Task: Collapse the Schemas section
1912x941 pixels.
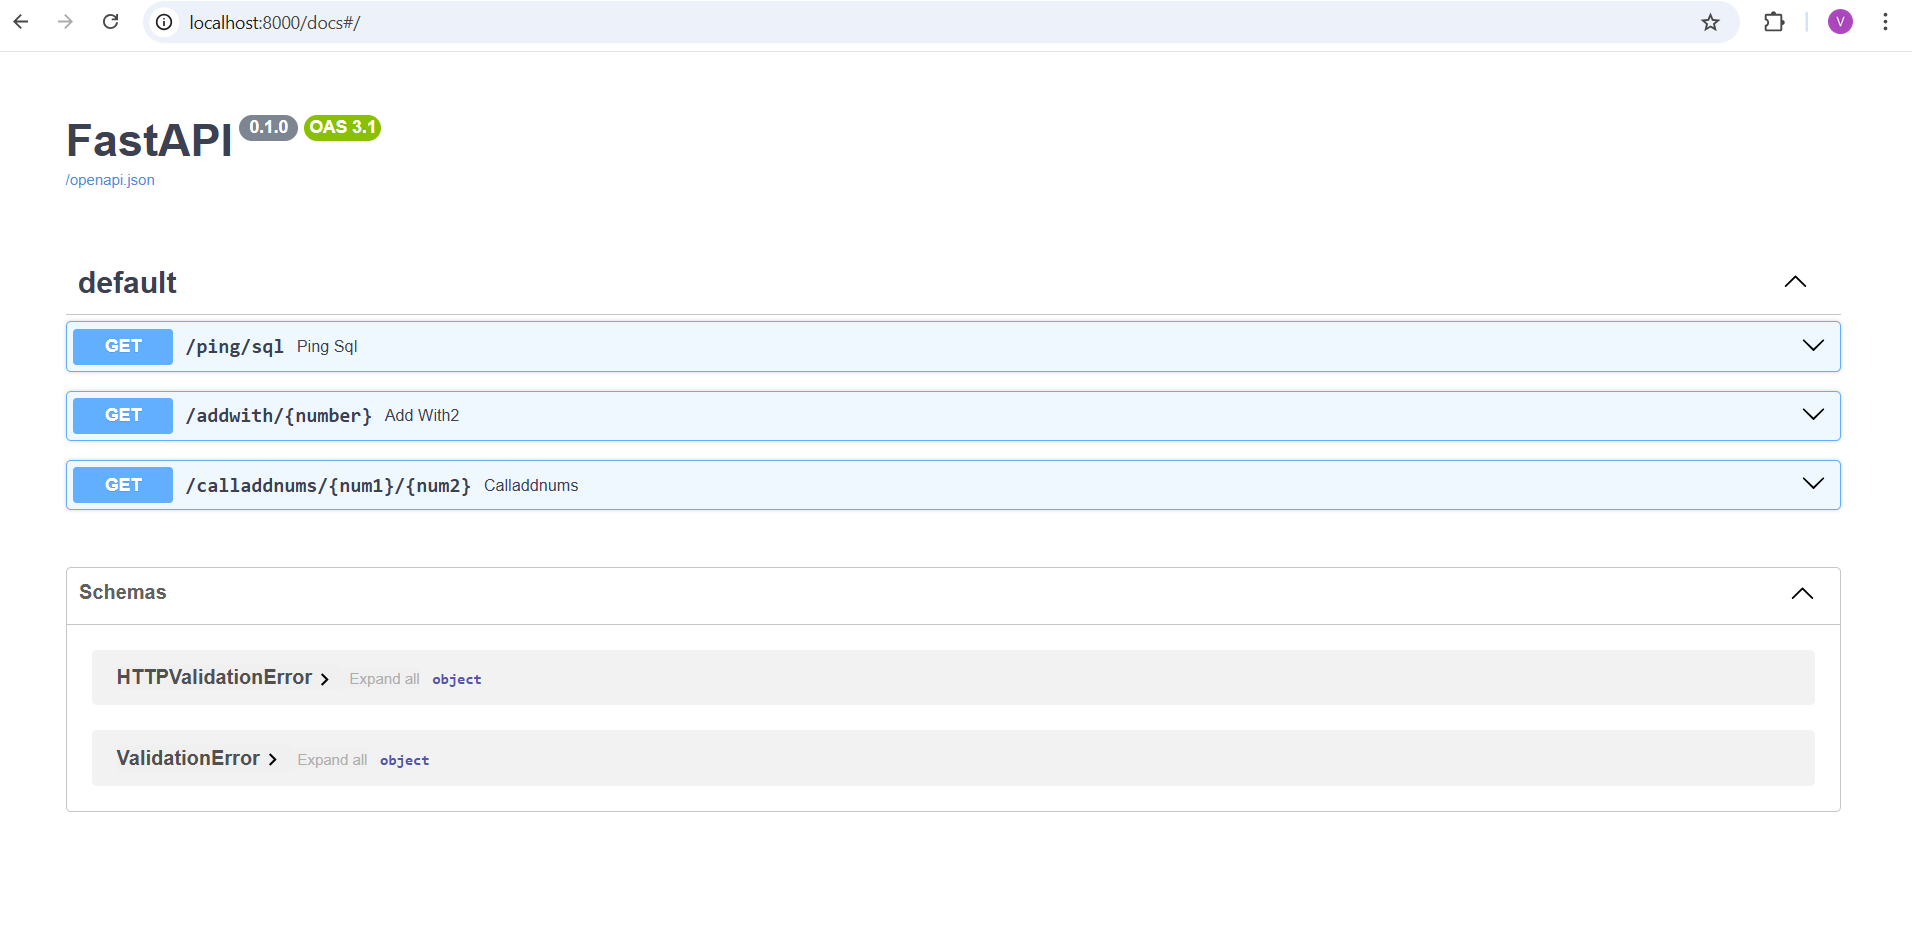Action: 1803,594
